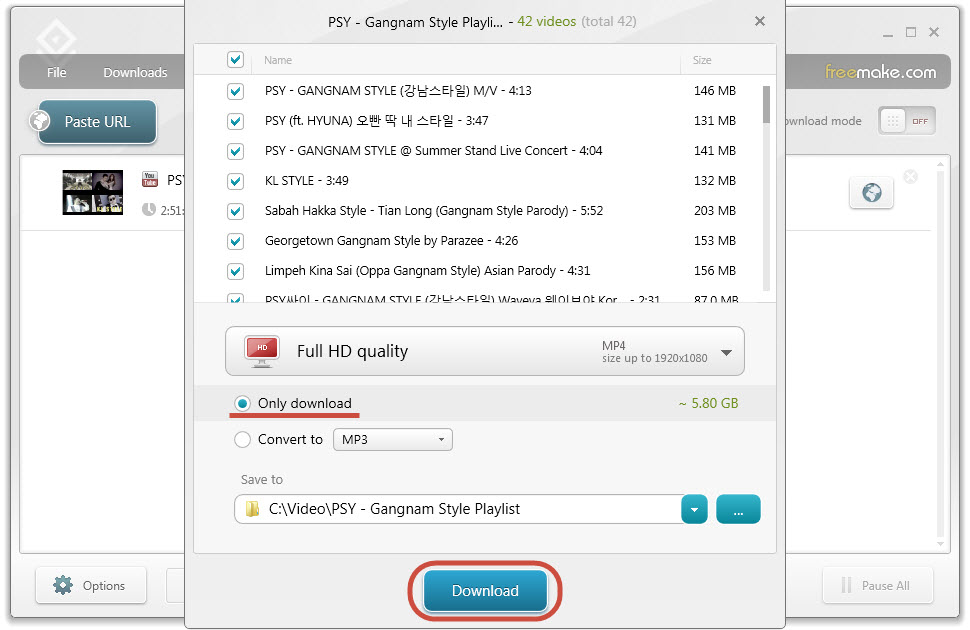This screenshot has width=970, height=630.
Task: Click the browse folder ellipsis button
Action: pyautogui.click(x=738, y=509)
